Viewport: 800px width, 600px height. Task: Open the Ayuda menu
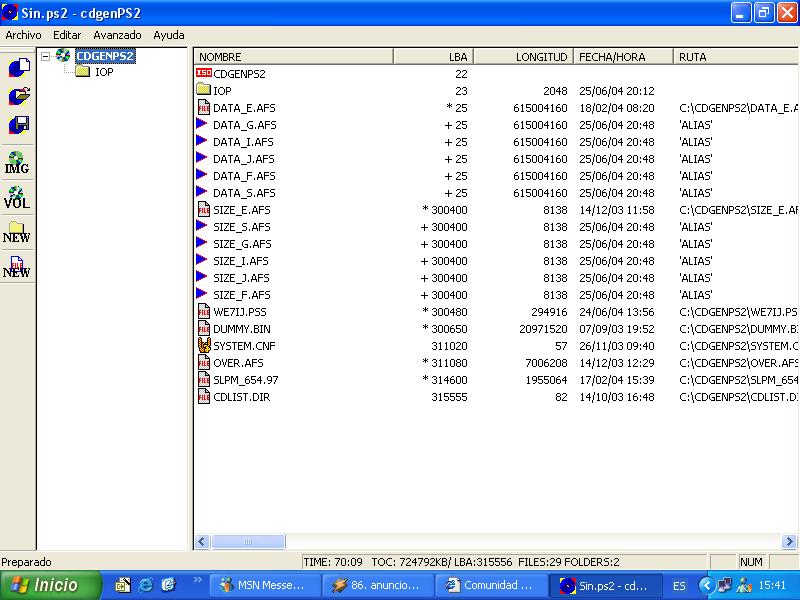tap(169, 35)
